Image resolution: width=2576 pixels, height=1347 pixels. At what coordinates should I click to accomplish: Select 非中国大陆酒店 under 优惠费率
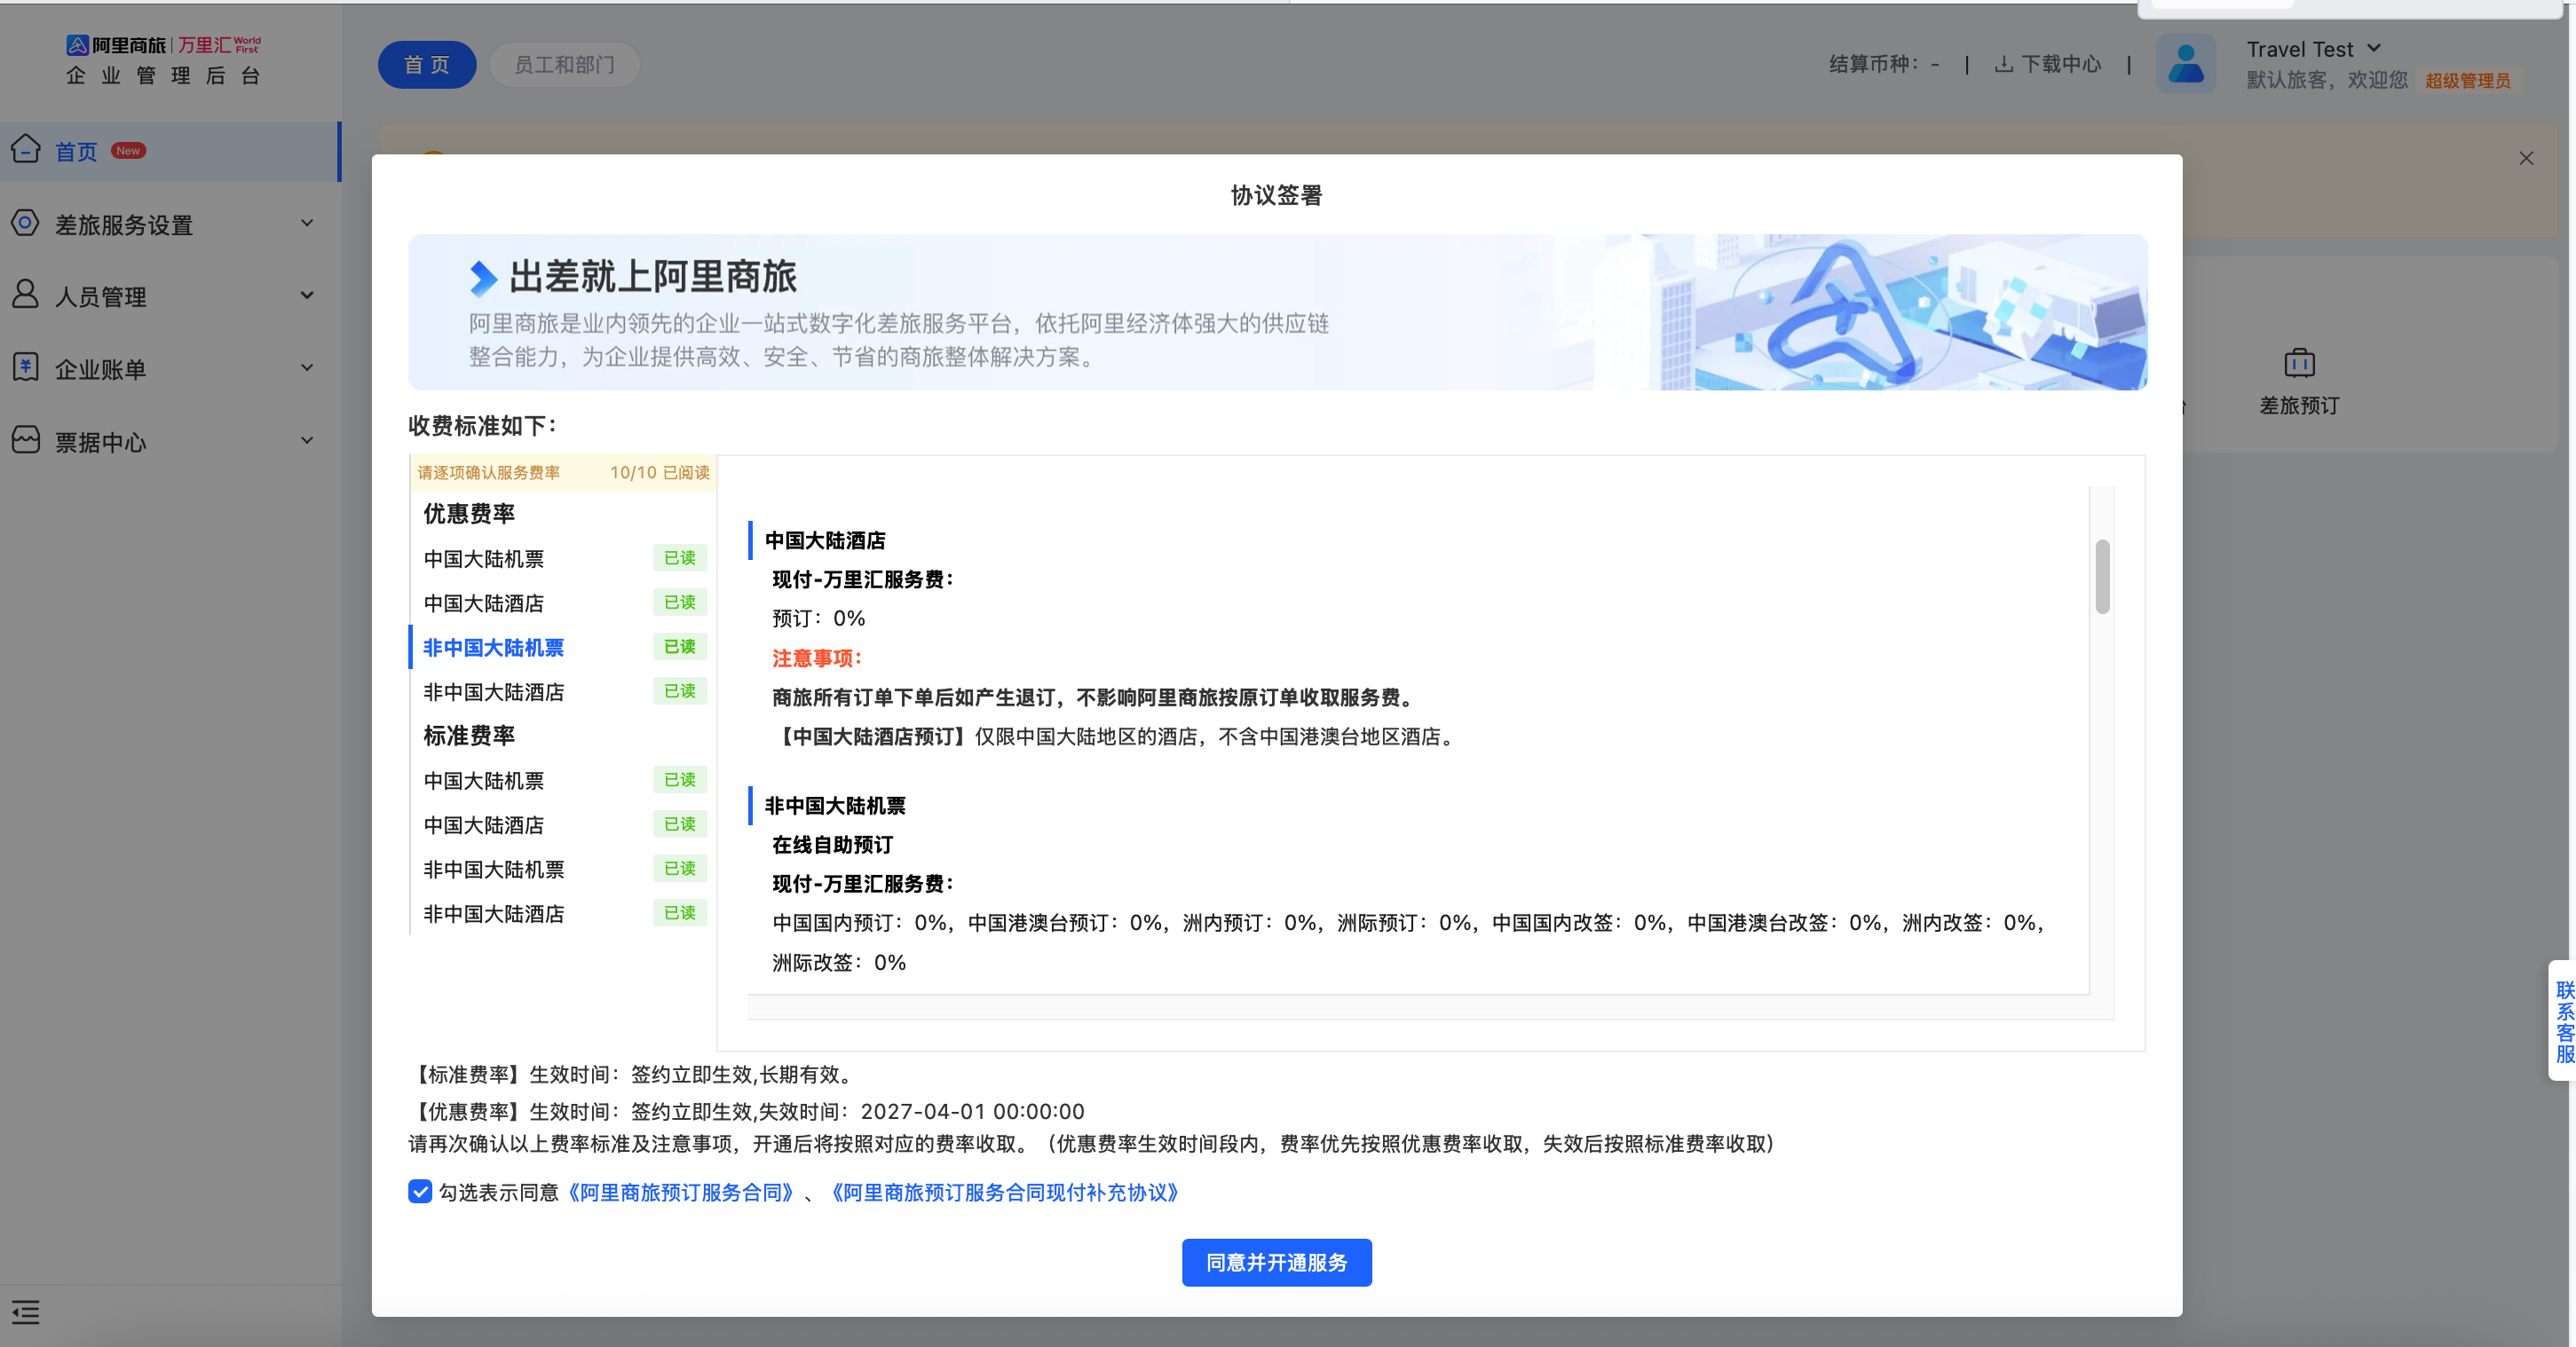click(x=563, y=692)
